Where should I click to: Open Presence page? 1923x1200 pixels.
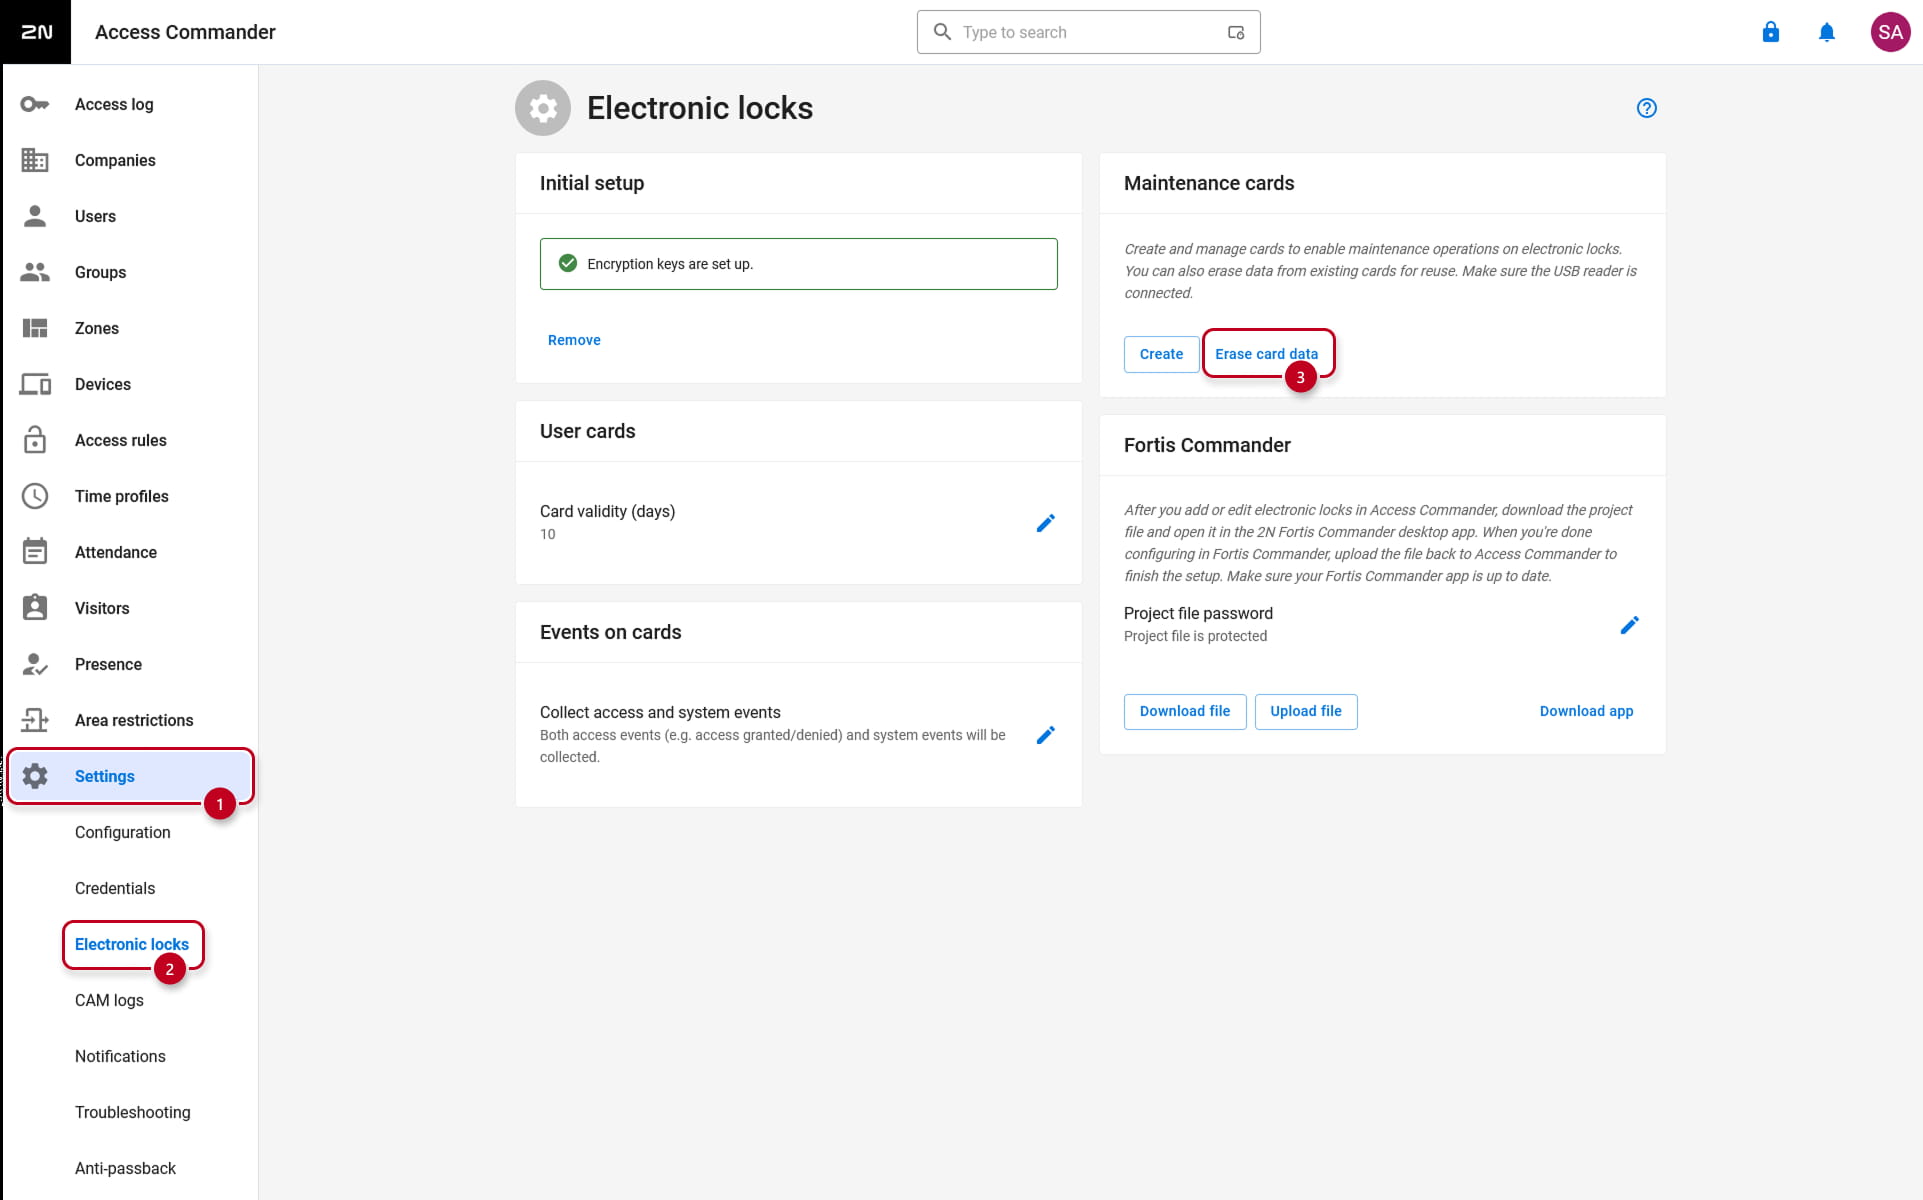[130, 664]
